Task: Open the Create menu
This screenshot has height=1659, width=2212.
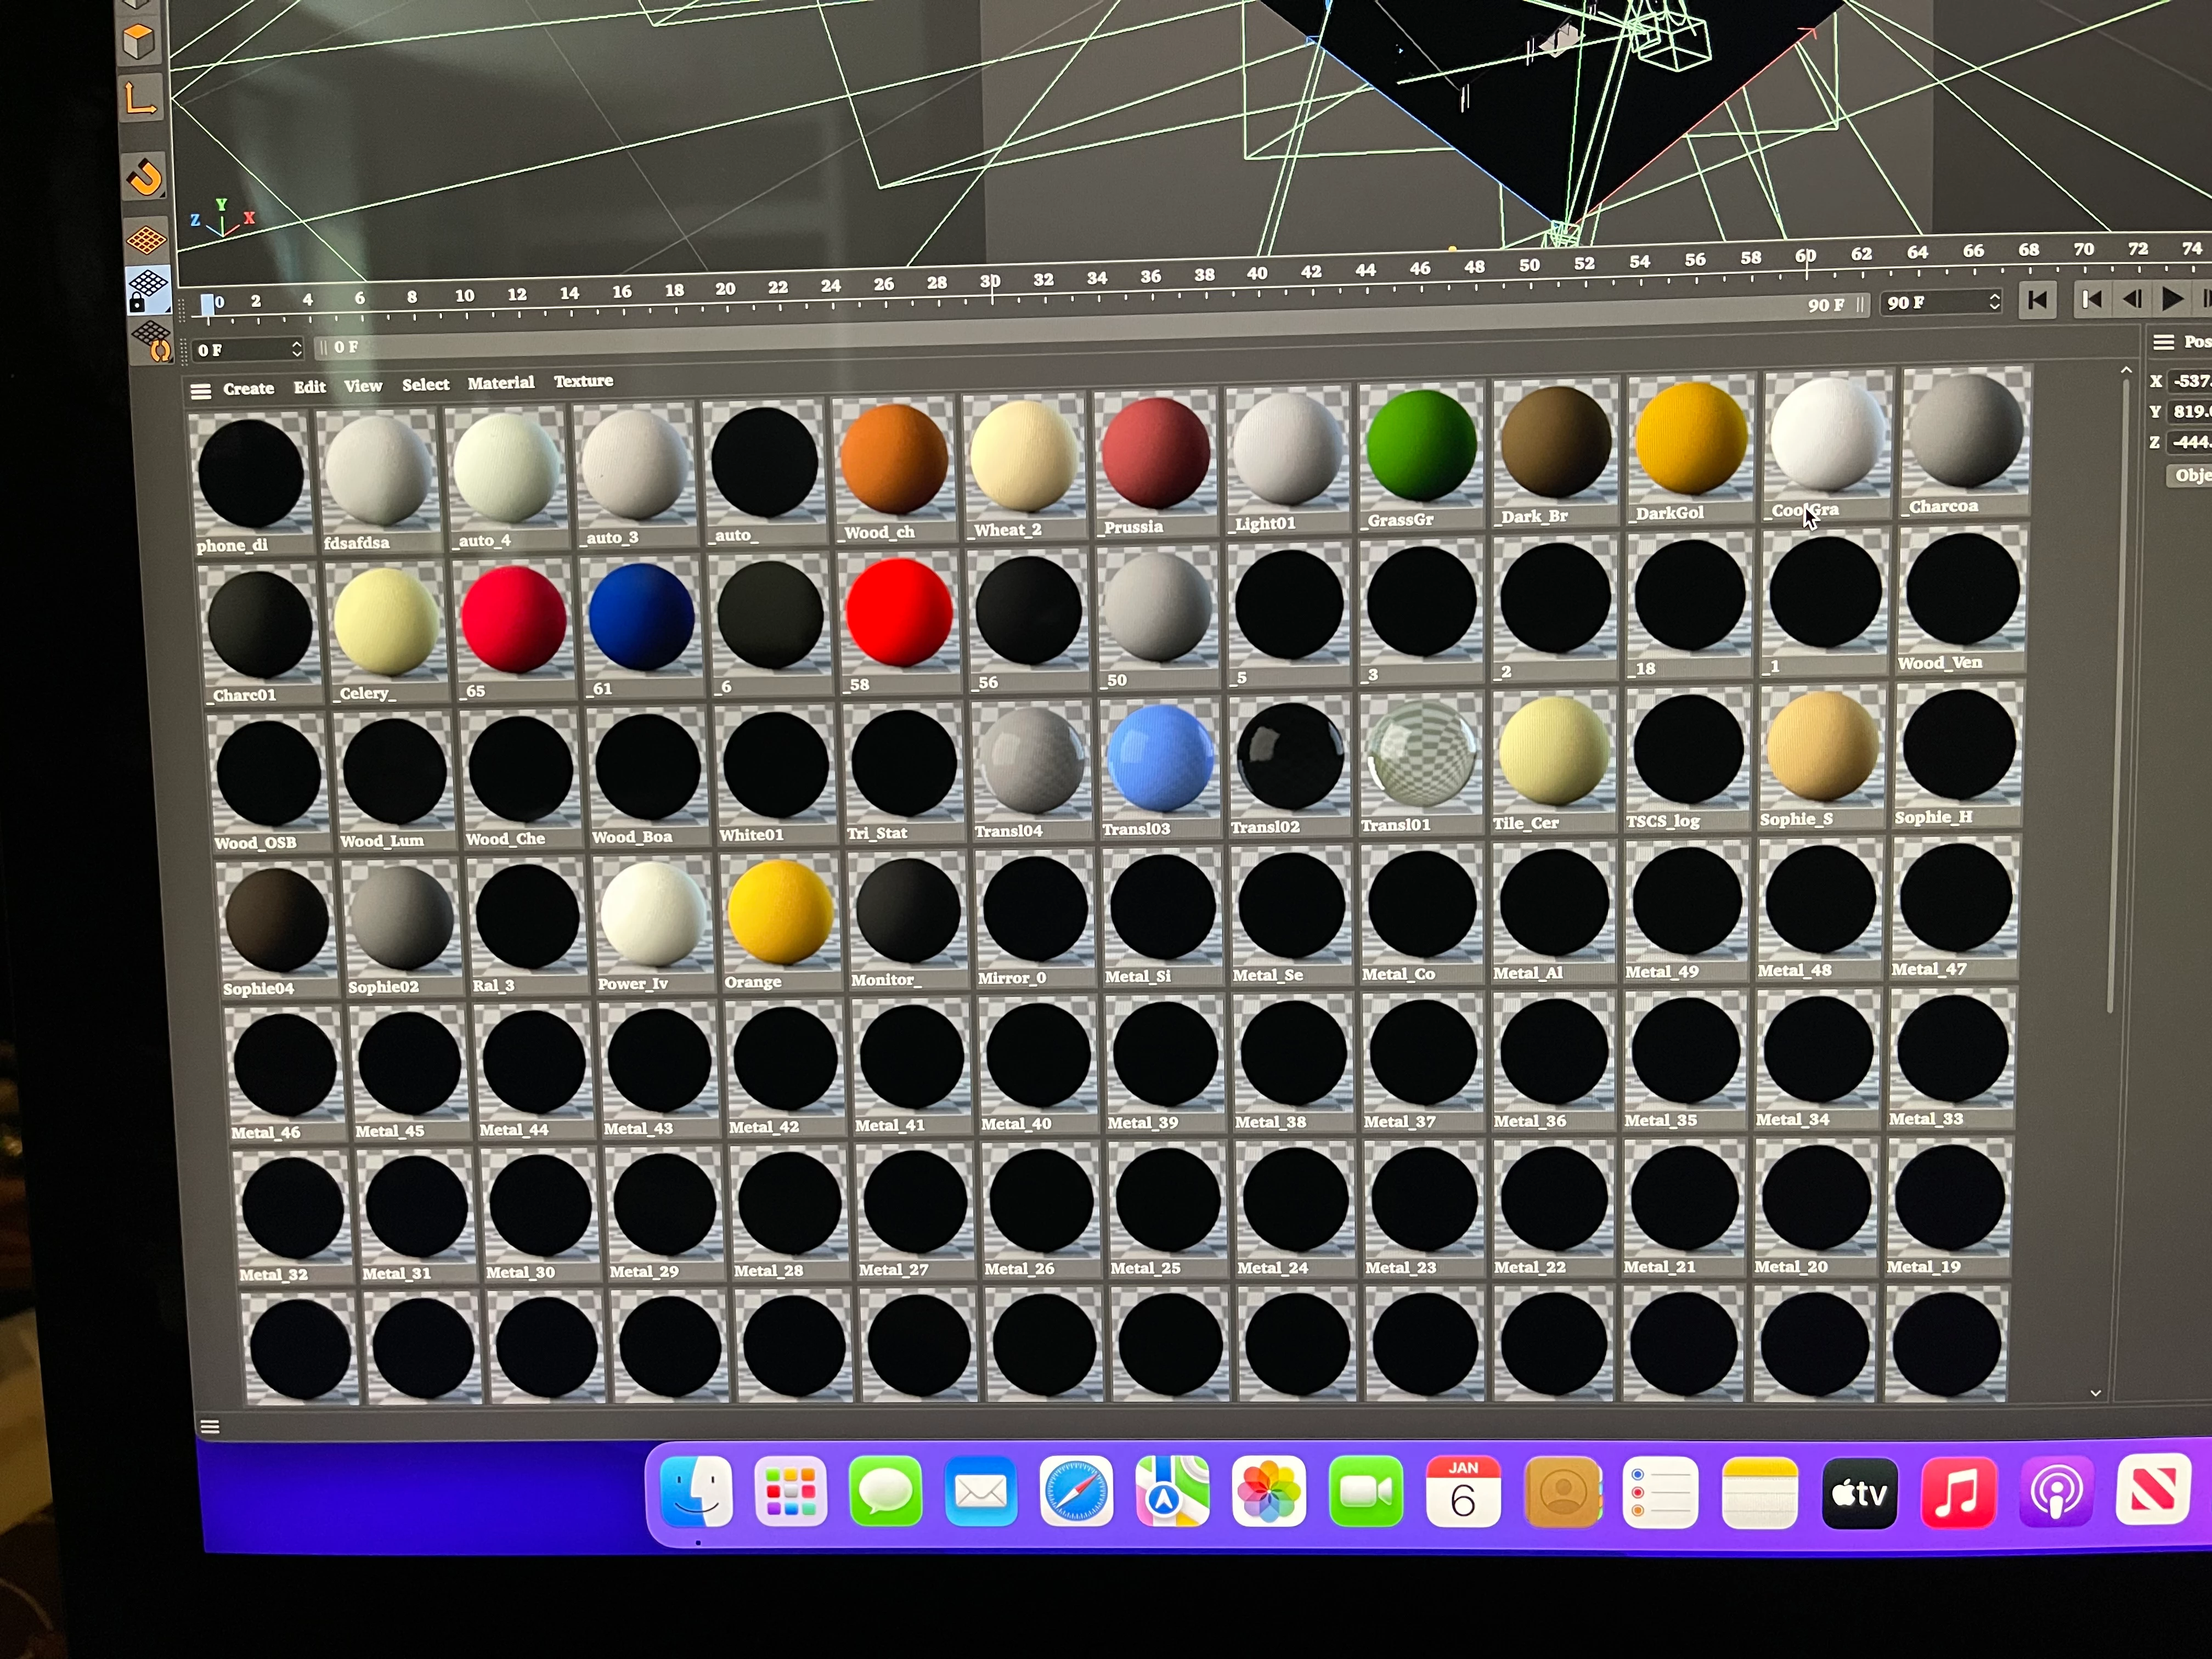Action: [x=248, y=388]
